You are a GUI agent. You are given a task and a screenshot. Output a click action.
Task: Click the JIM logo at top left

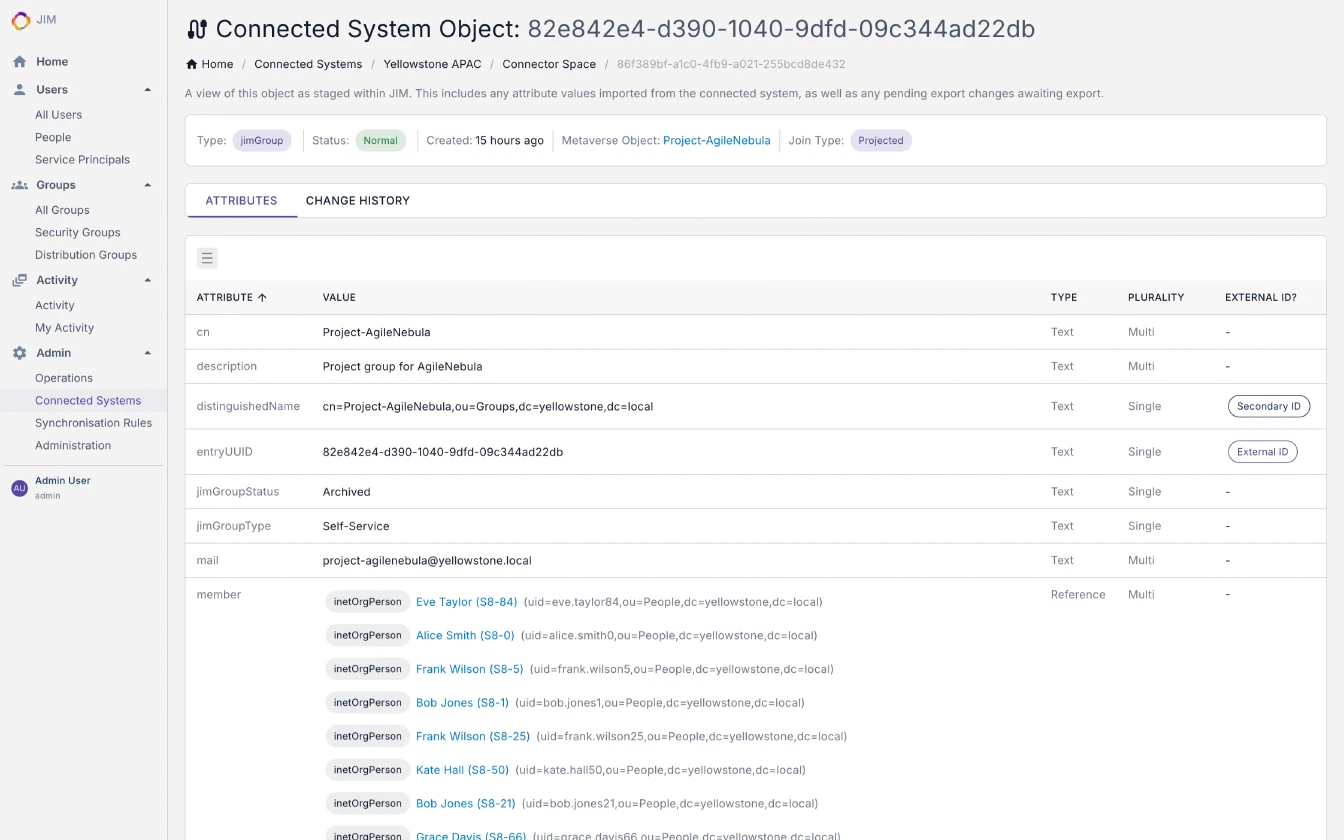(x=19, y=19)
